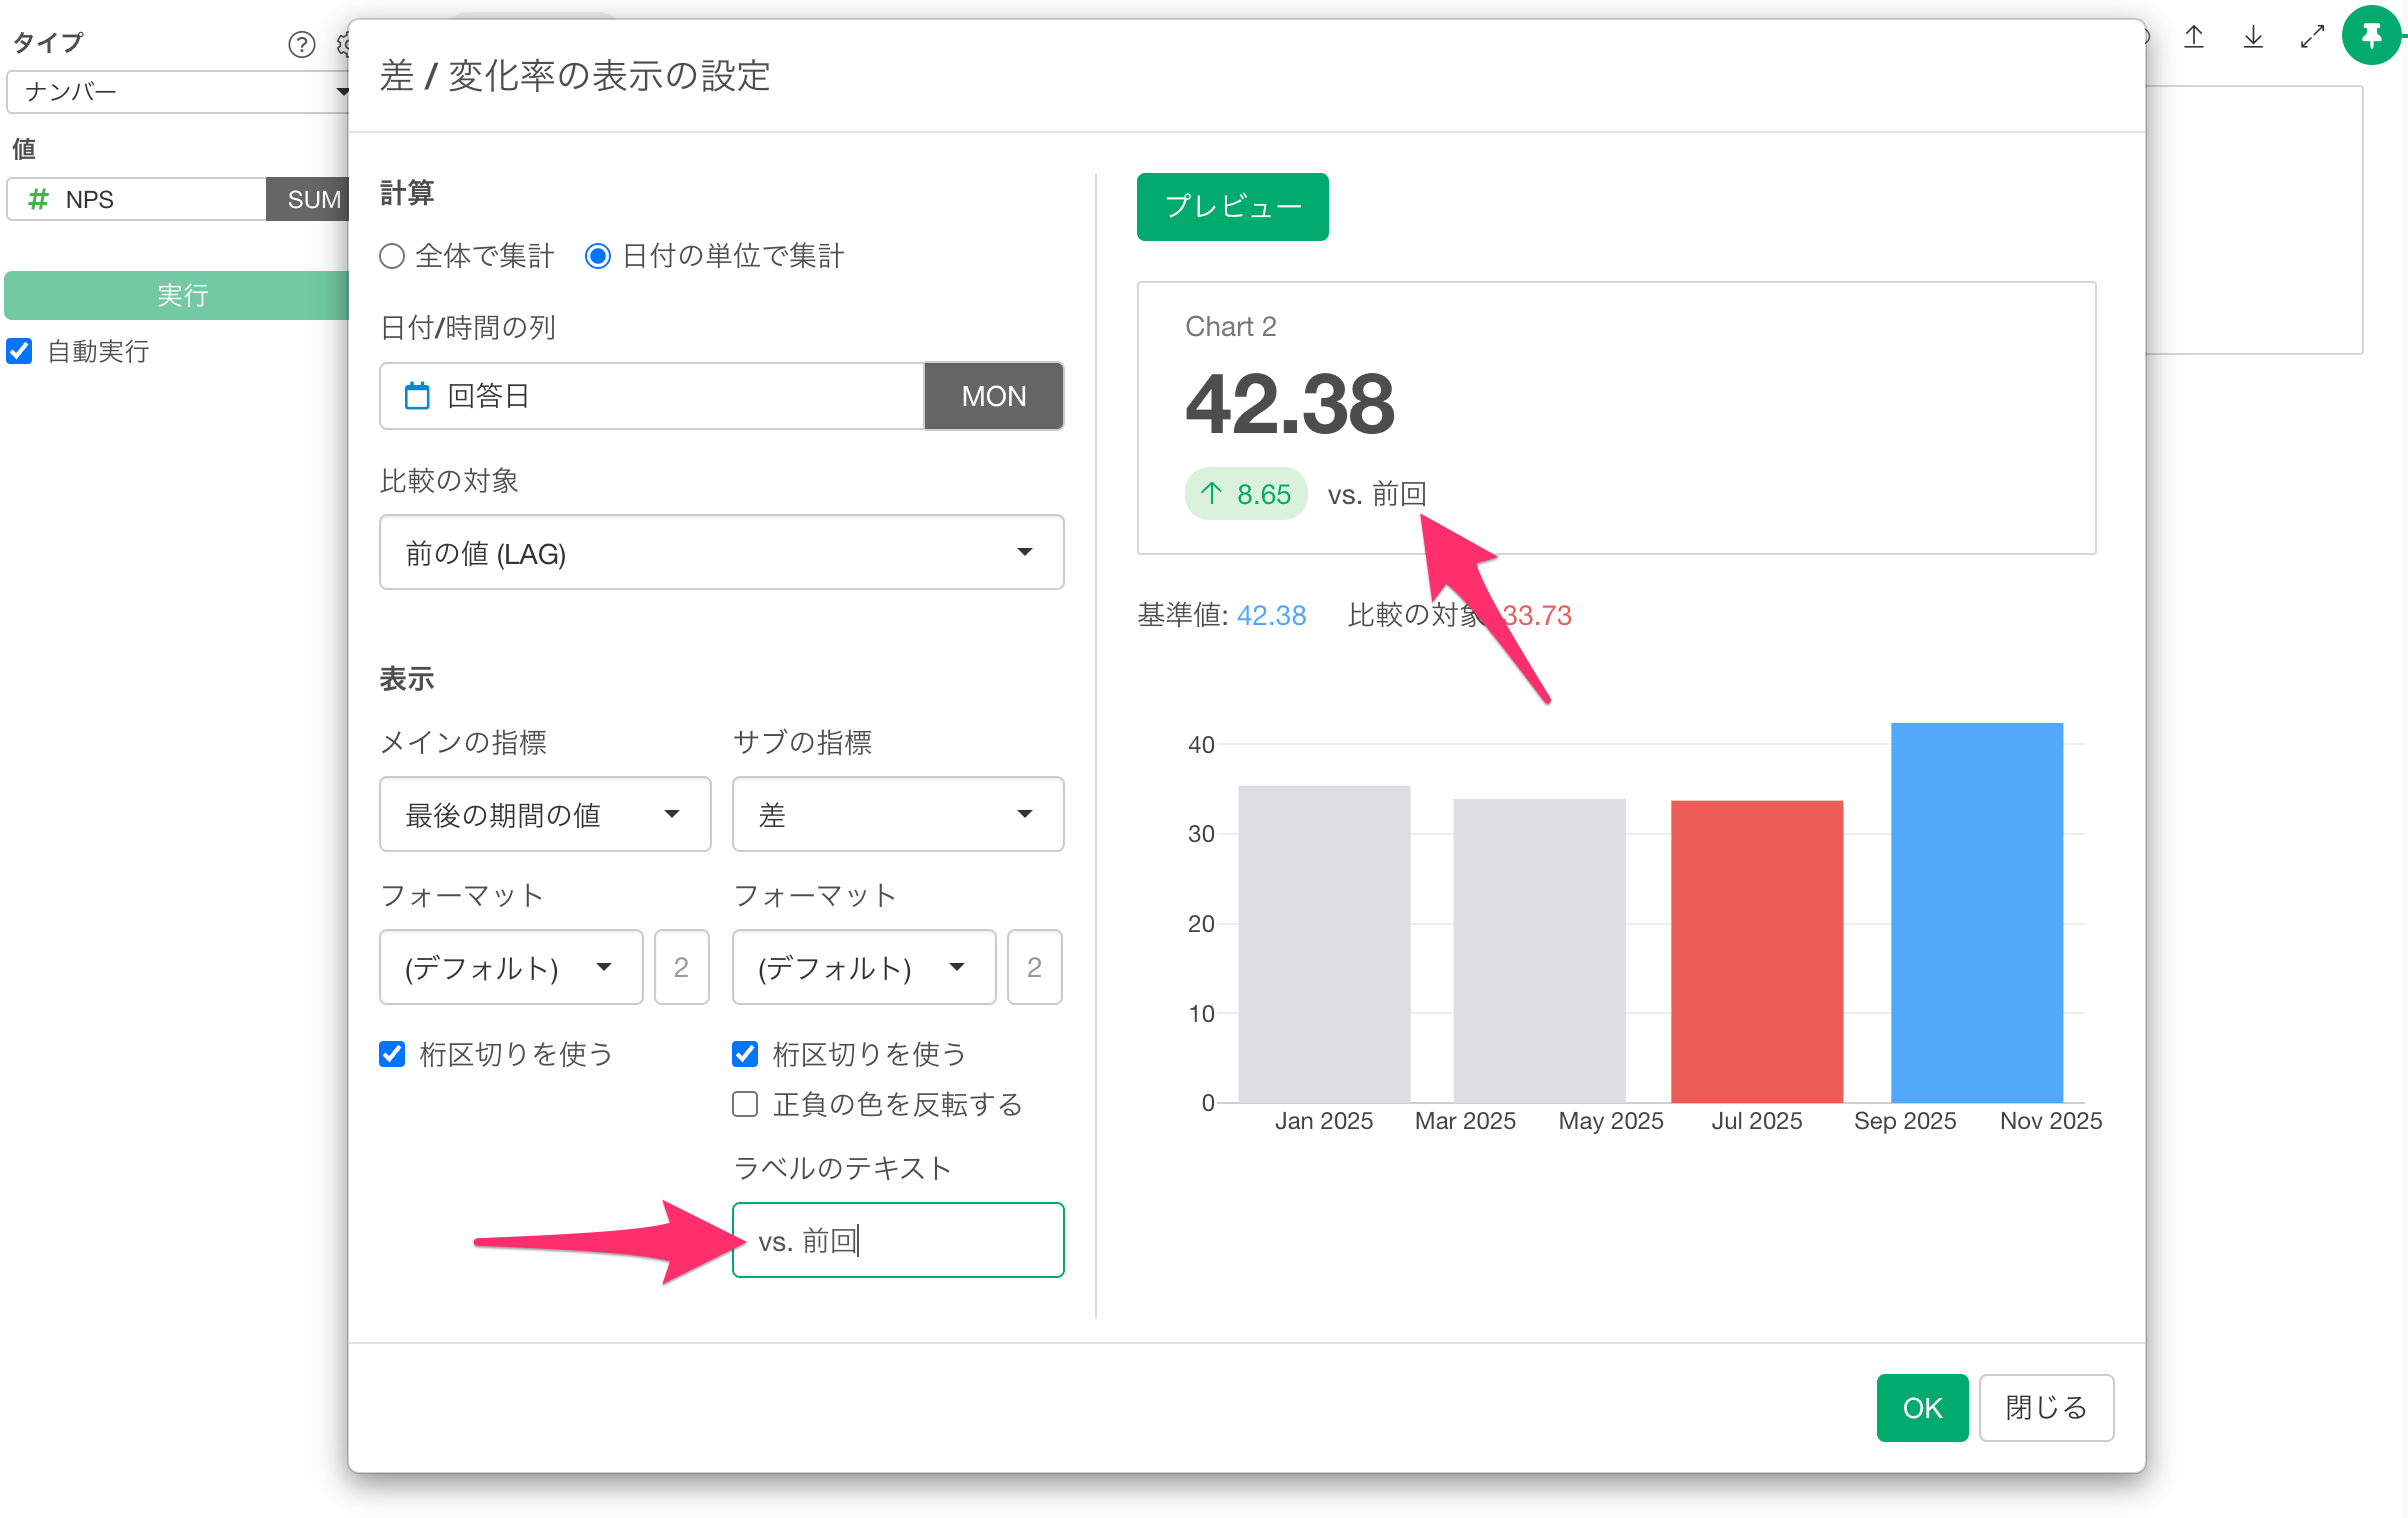2408x1518 pixels.
Task: Select the 全体で集計 radio button
Action: (x=392, y=256)
